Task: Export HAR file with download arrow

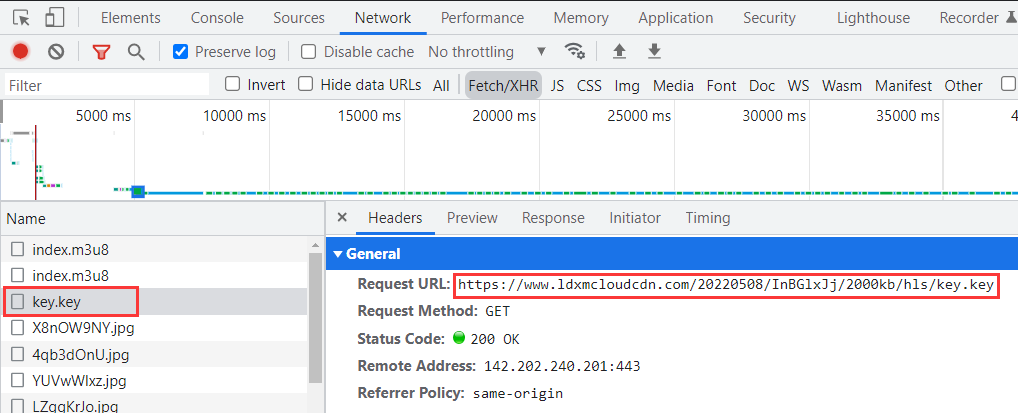Action: [654, 52]
